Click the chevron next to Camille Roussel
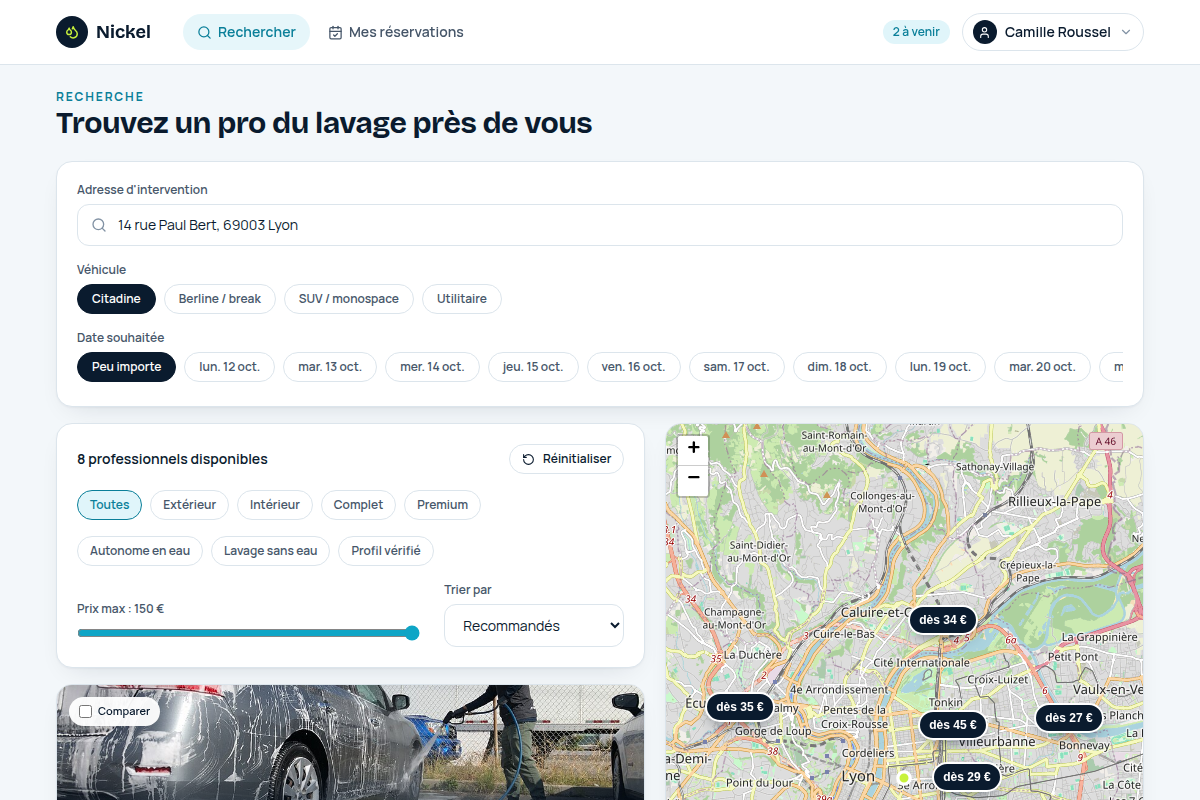 point(1126,32)
